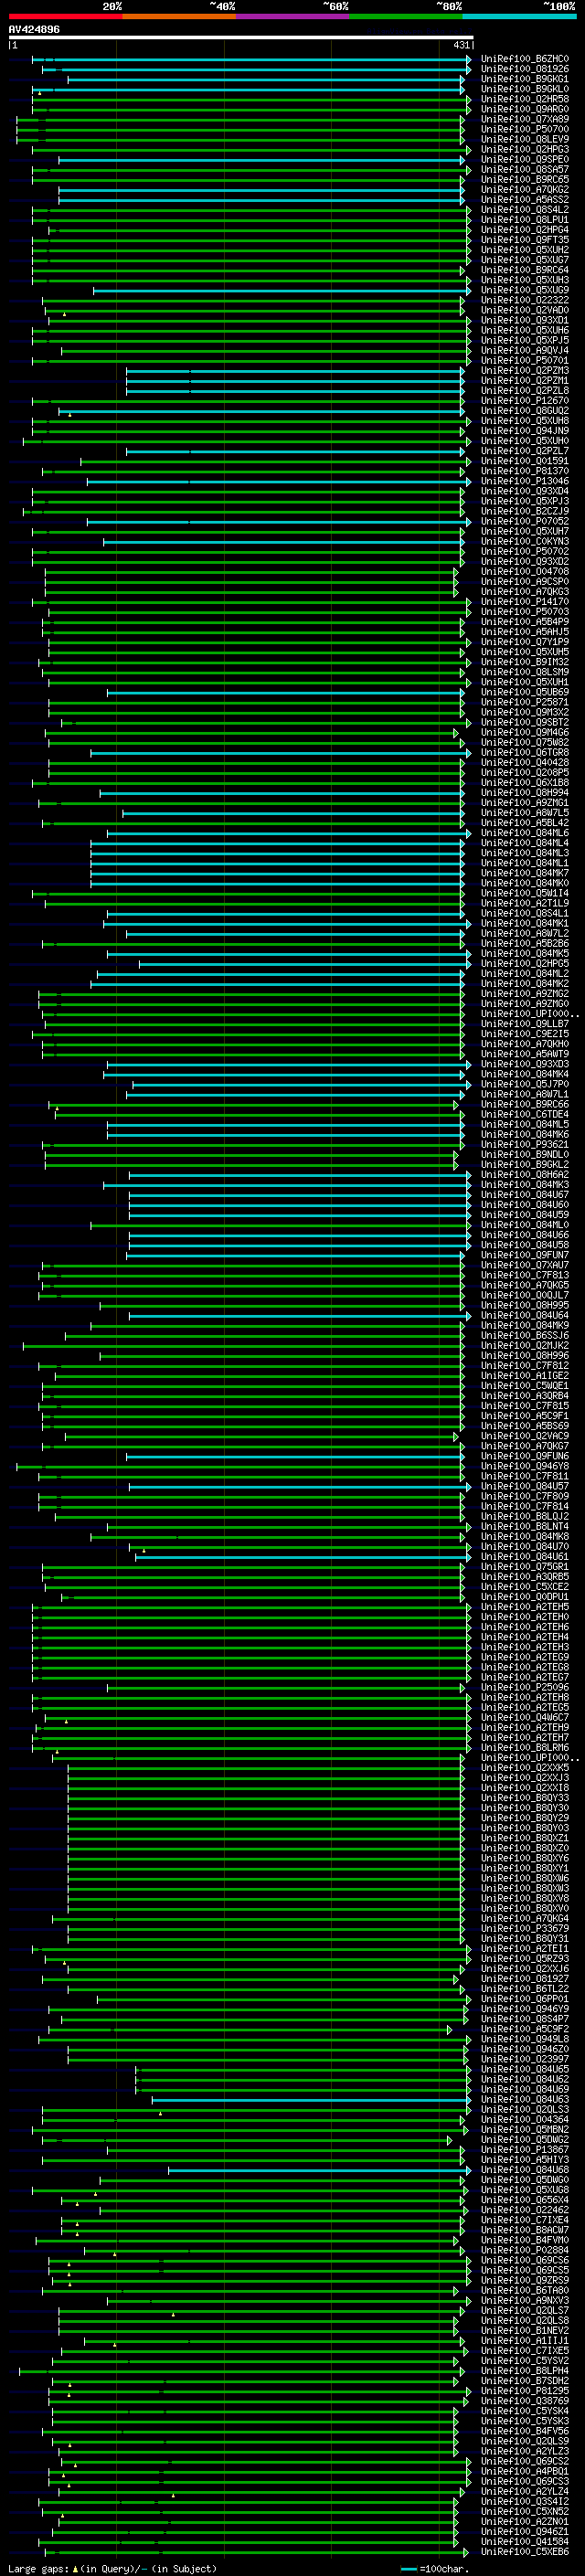Open hit UniRef100_Q7XA89
Image resolution: width=585 pixels, height=2576 pixels.
tap(525, 119)
